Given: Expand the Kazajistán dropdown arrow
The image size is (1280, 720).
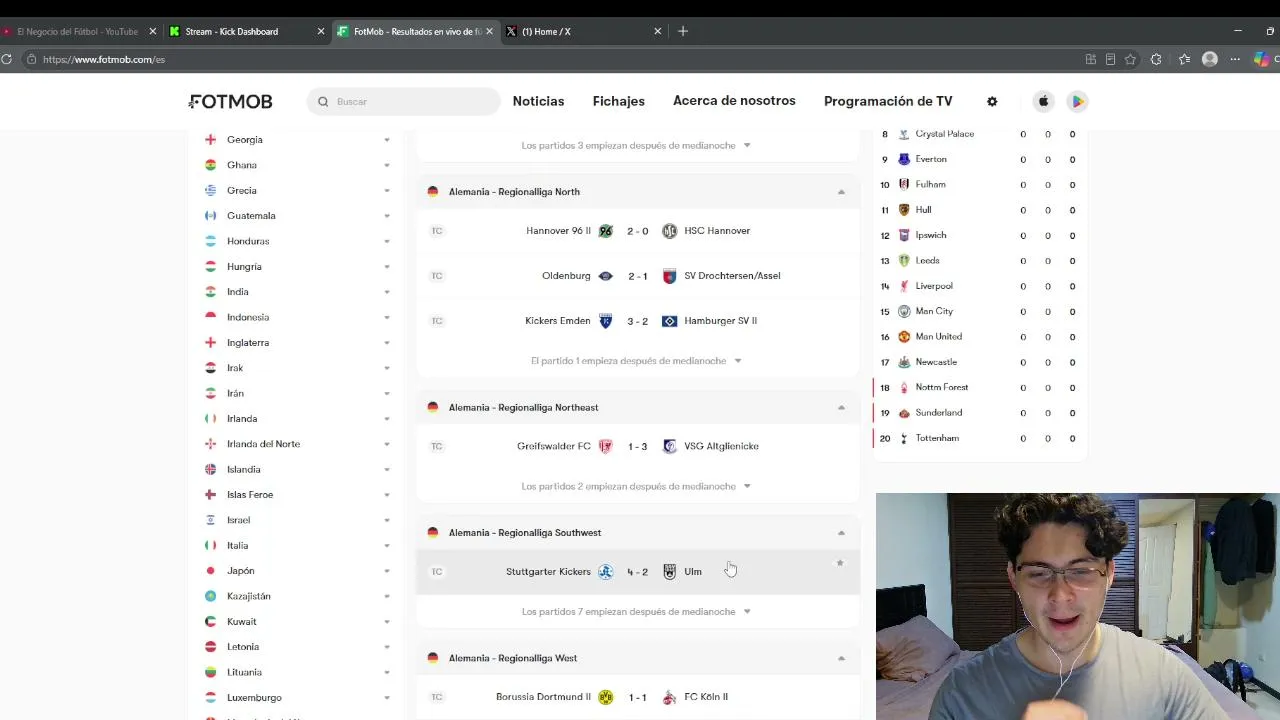Looking at the screenshot, I should point(387,596).
